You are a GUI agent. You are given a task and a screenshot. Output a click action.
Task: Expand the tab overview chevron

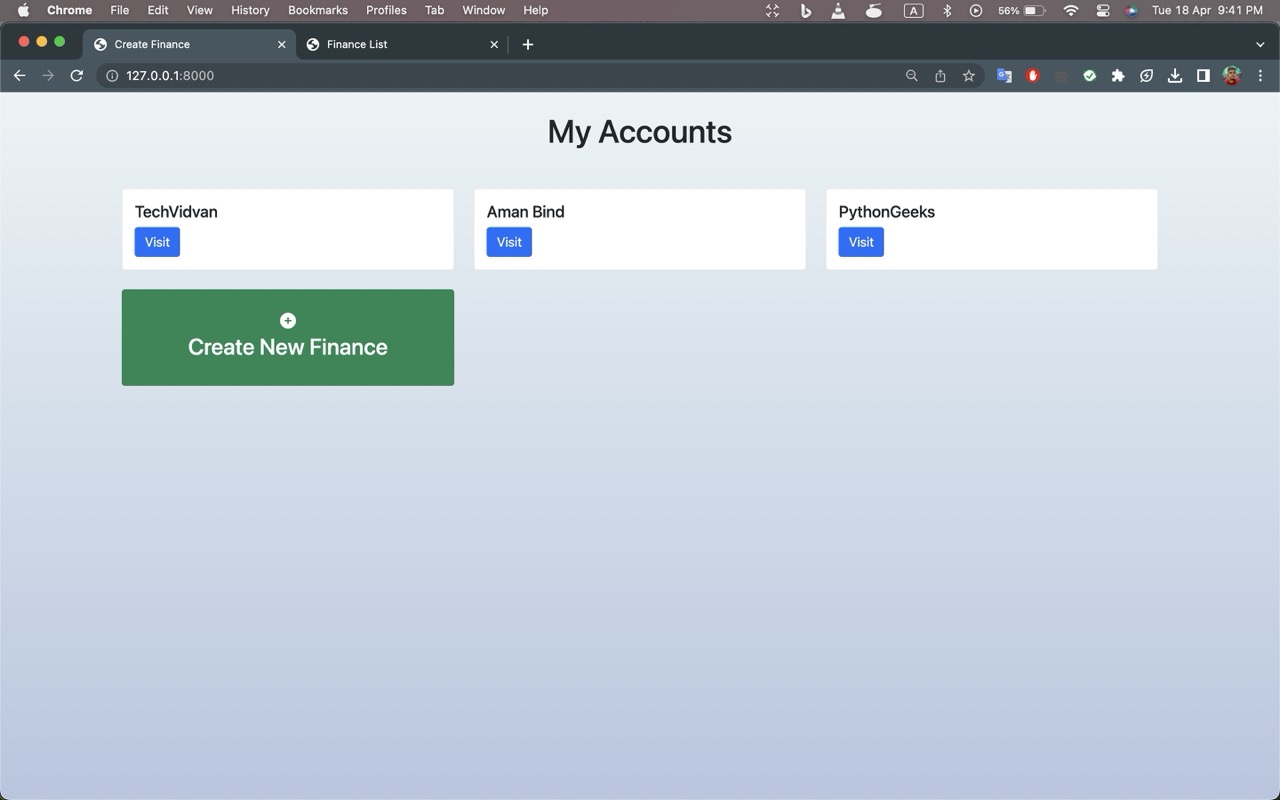1260,44
